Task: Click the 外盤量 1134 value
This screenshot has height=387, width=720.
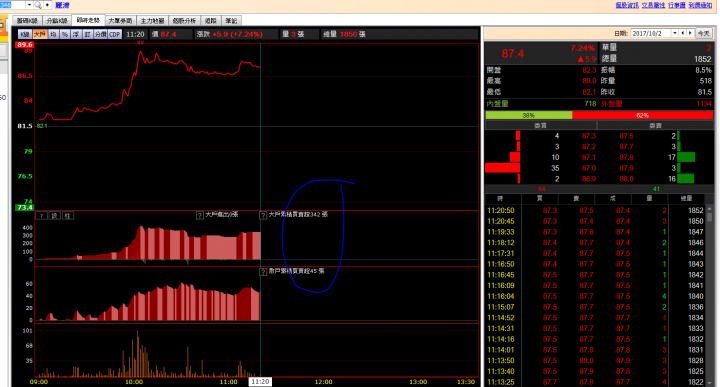Action: click(x=703, y=104)
